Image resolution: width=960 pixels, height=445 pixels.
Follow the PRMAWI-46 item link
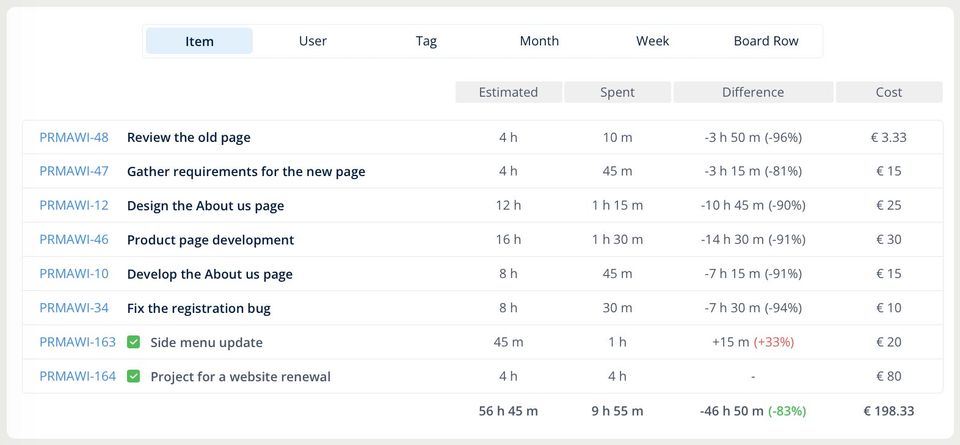point(74,239)
